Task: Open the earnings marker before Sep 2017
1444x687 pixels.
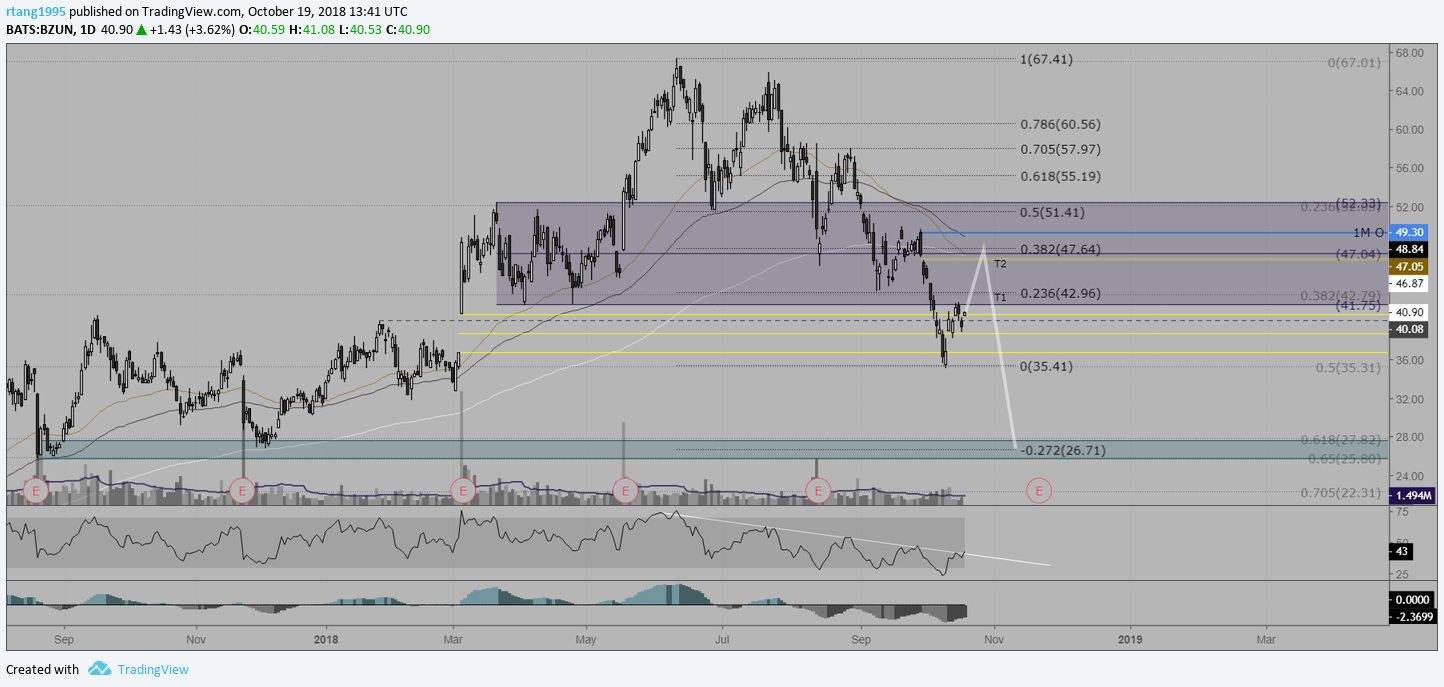Action: tap(36, 490)
